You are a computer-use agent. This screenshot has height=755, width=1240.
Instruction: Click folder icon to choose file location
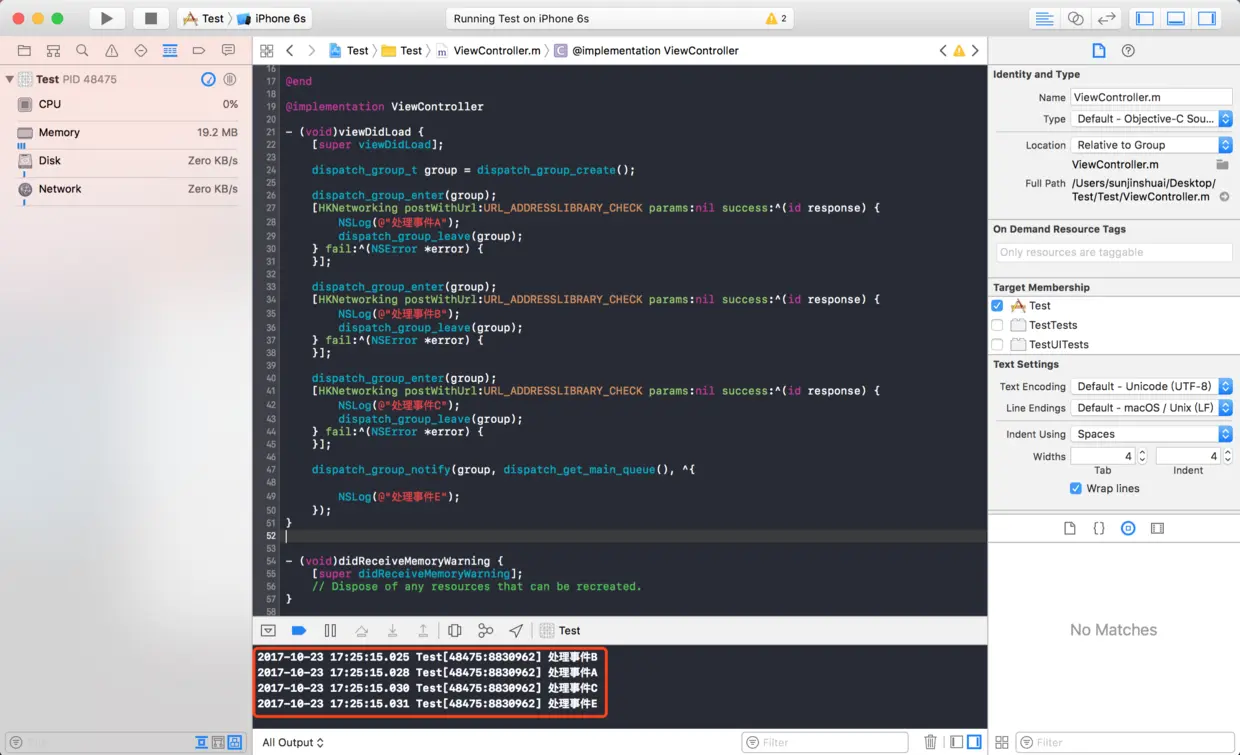[x=1222, y=164]
